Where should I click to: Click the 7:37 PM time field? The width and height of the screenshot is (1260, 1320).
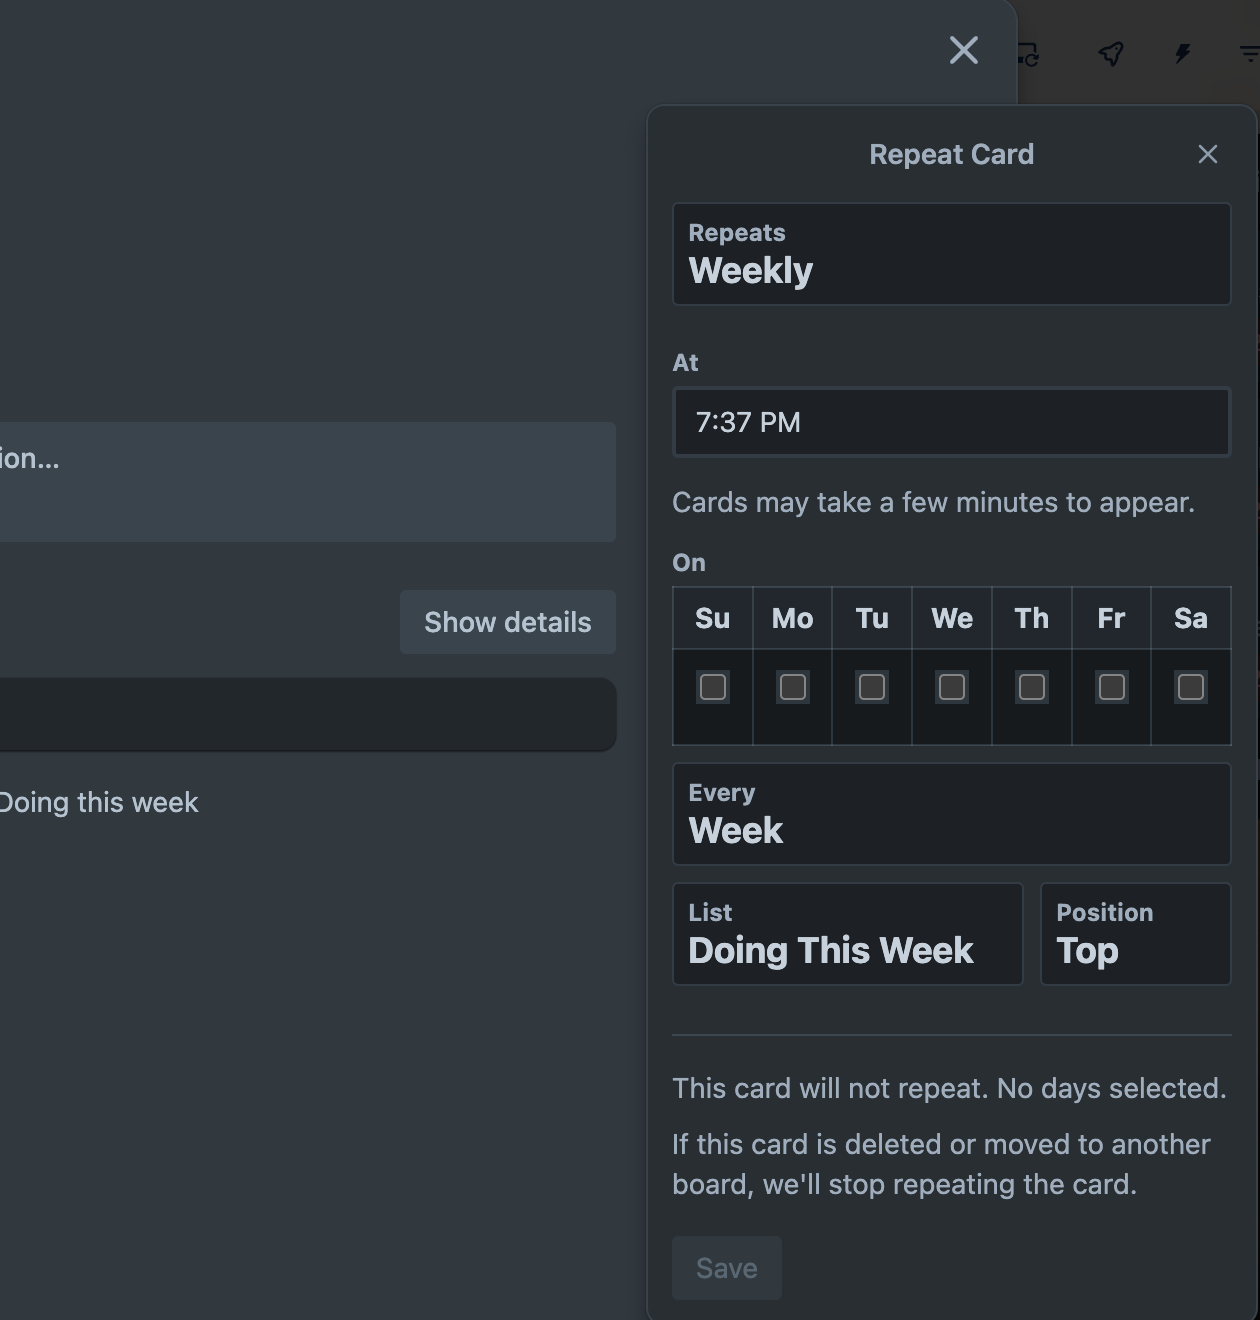click(x=952, y=422)
